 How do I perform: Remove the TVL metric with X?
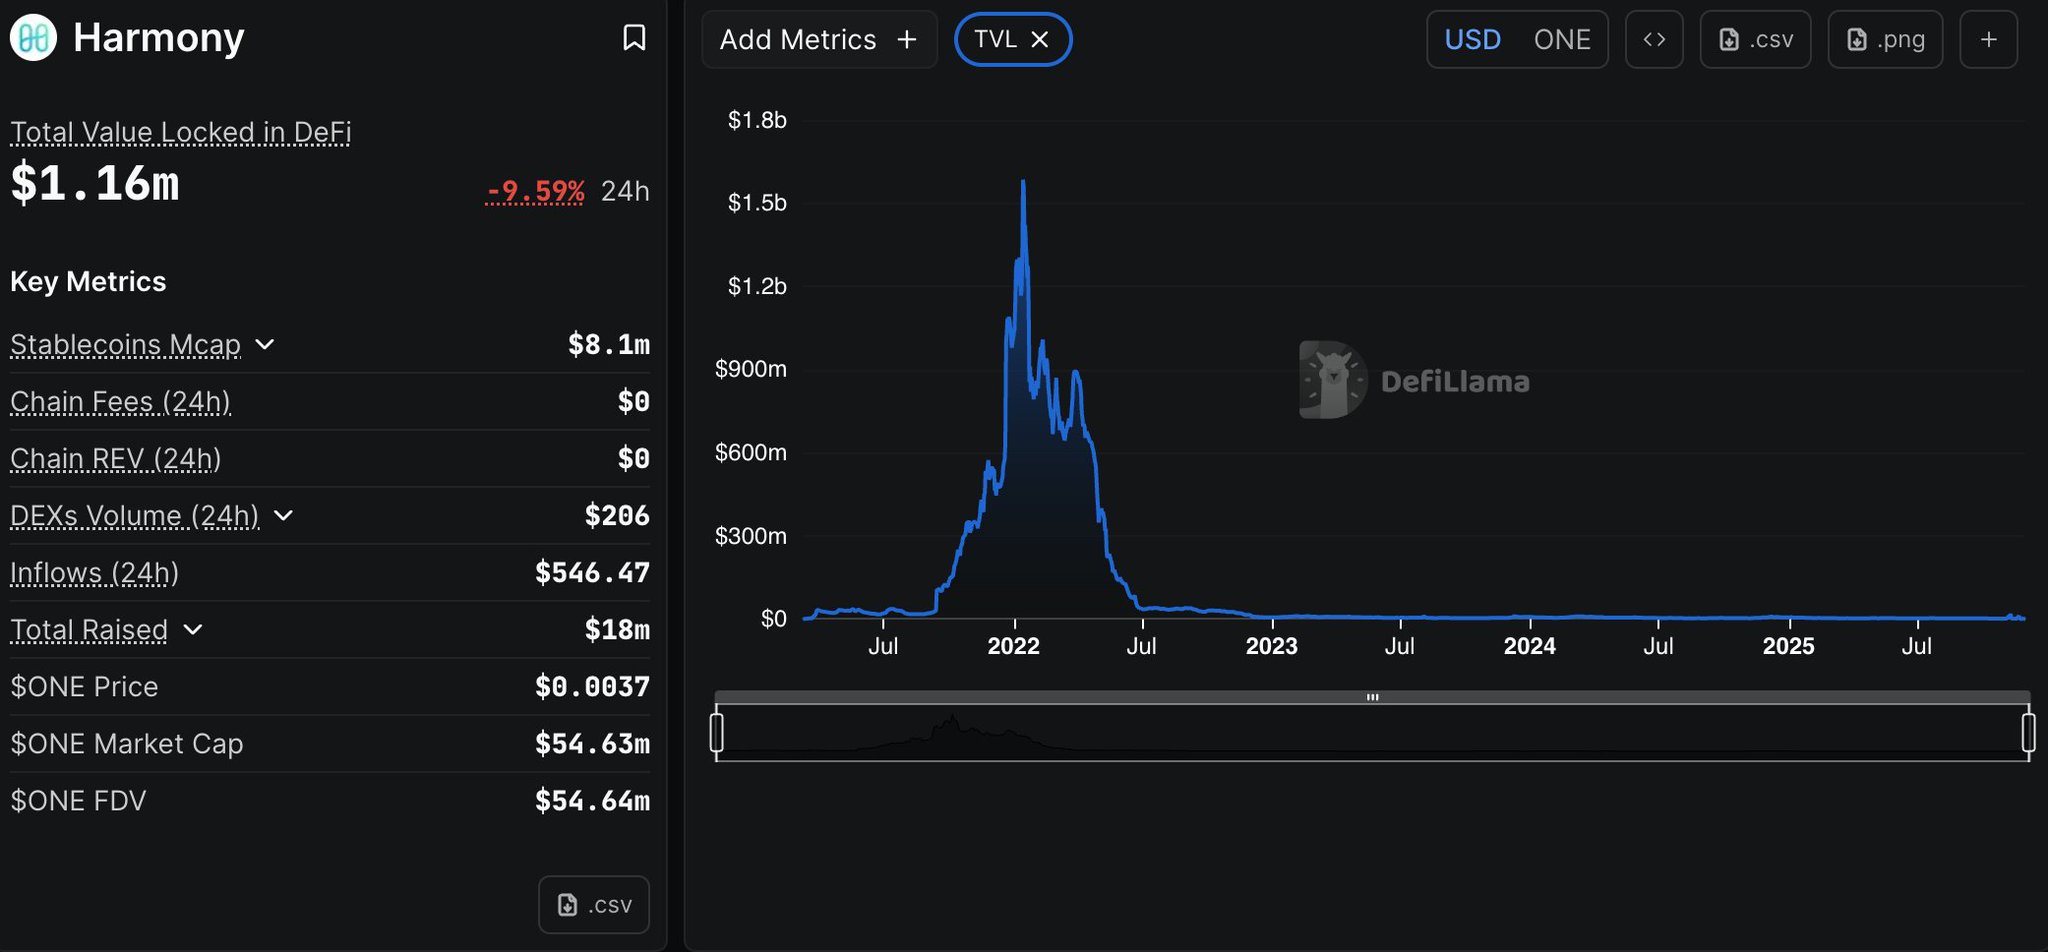(1040, 39)
